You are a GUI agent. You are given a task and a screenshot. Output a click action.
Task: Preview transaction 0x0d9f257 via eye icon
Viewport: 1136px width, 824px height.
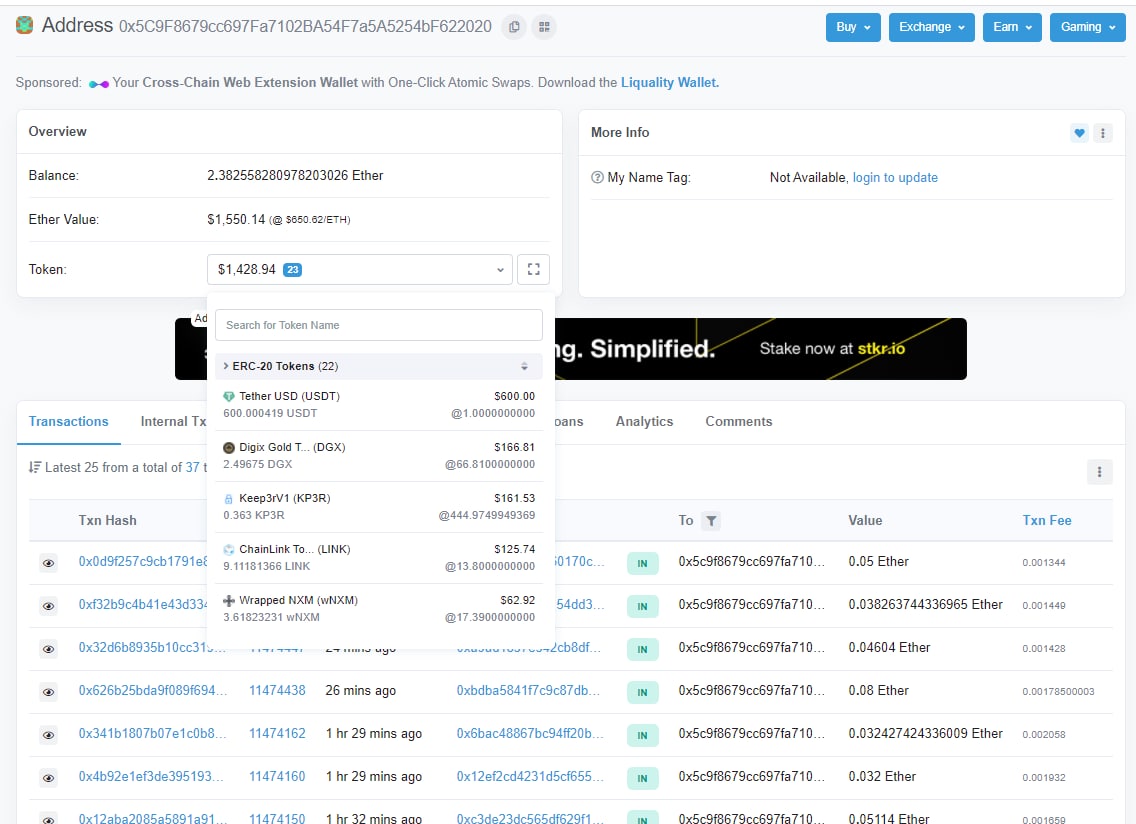(48, 562)
